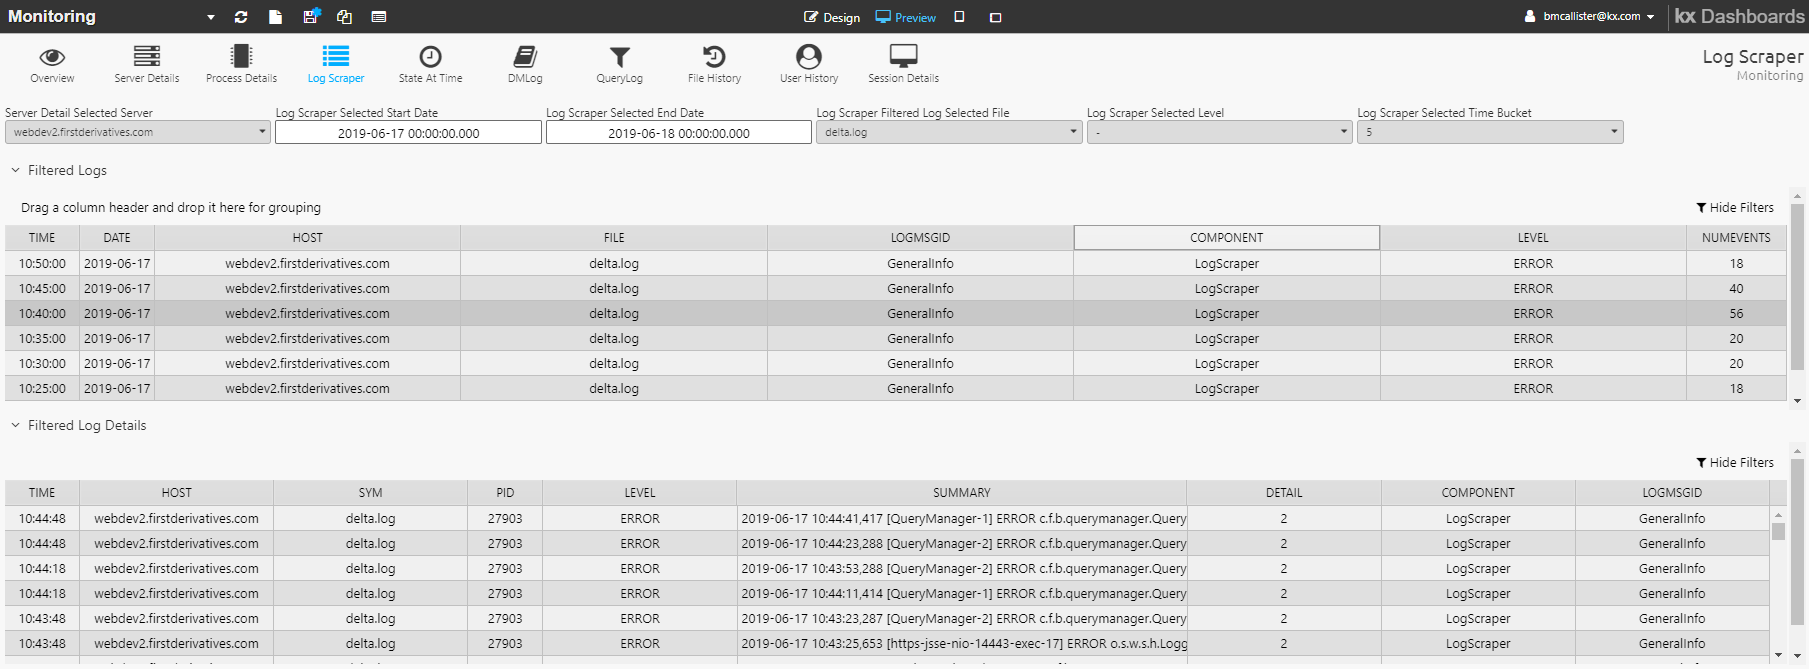
Task: Select the 10:50:00 row time cell
Action: (42, 264)
